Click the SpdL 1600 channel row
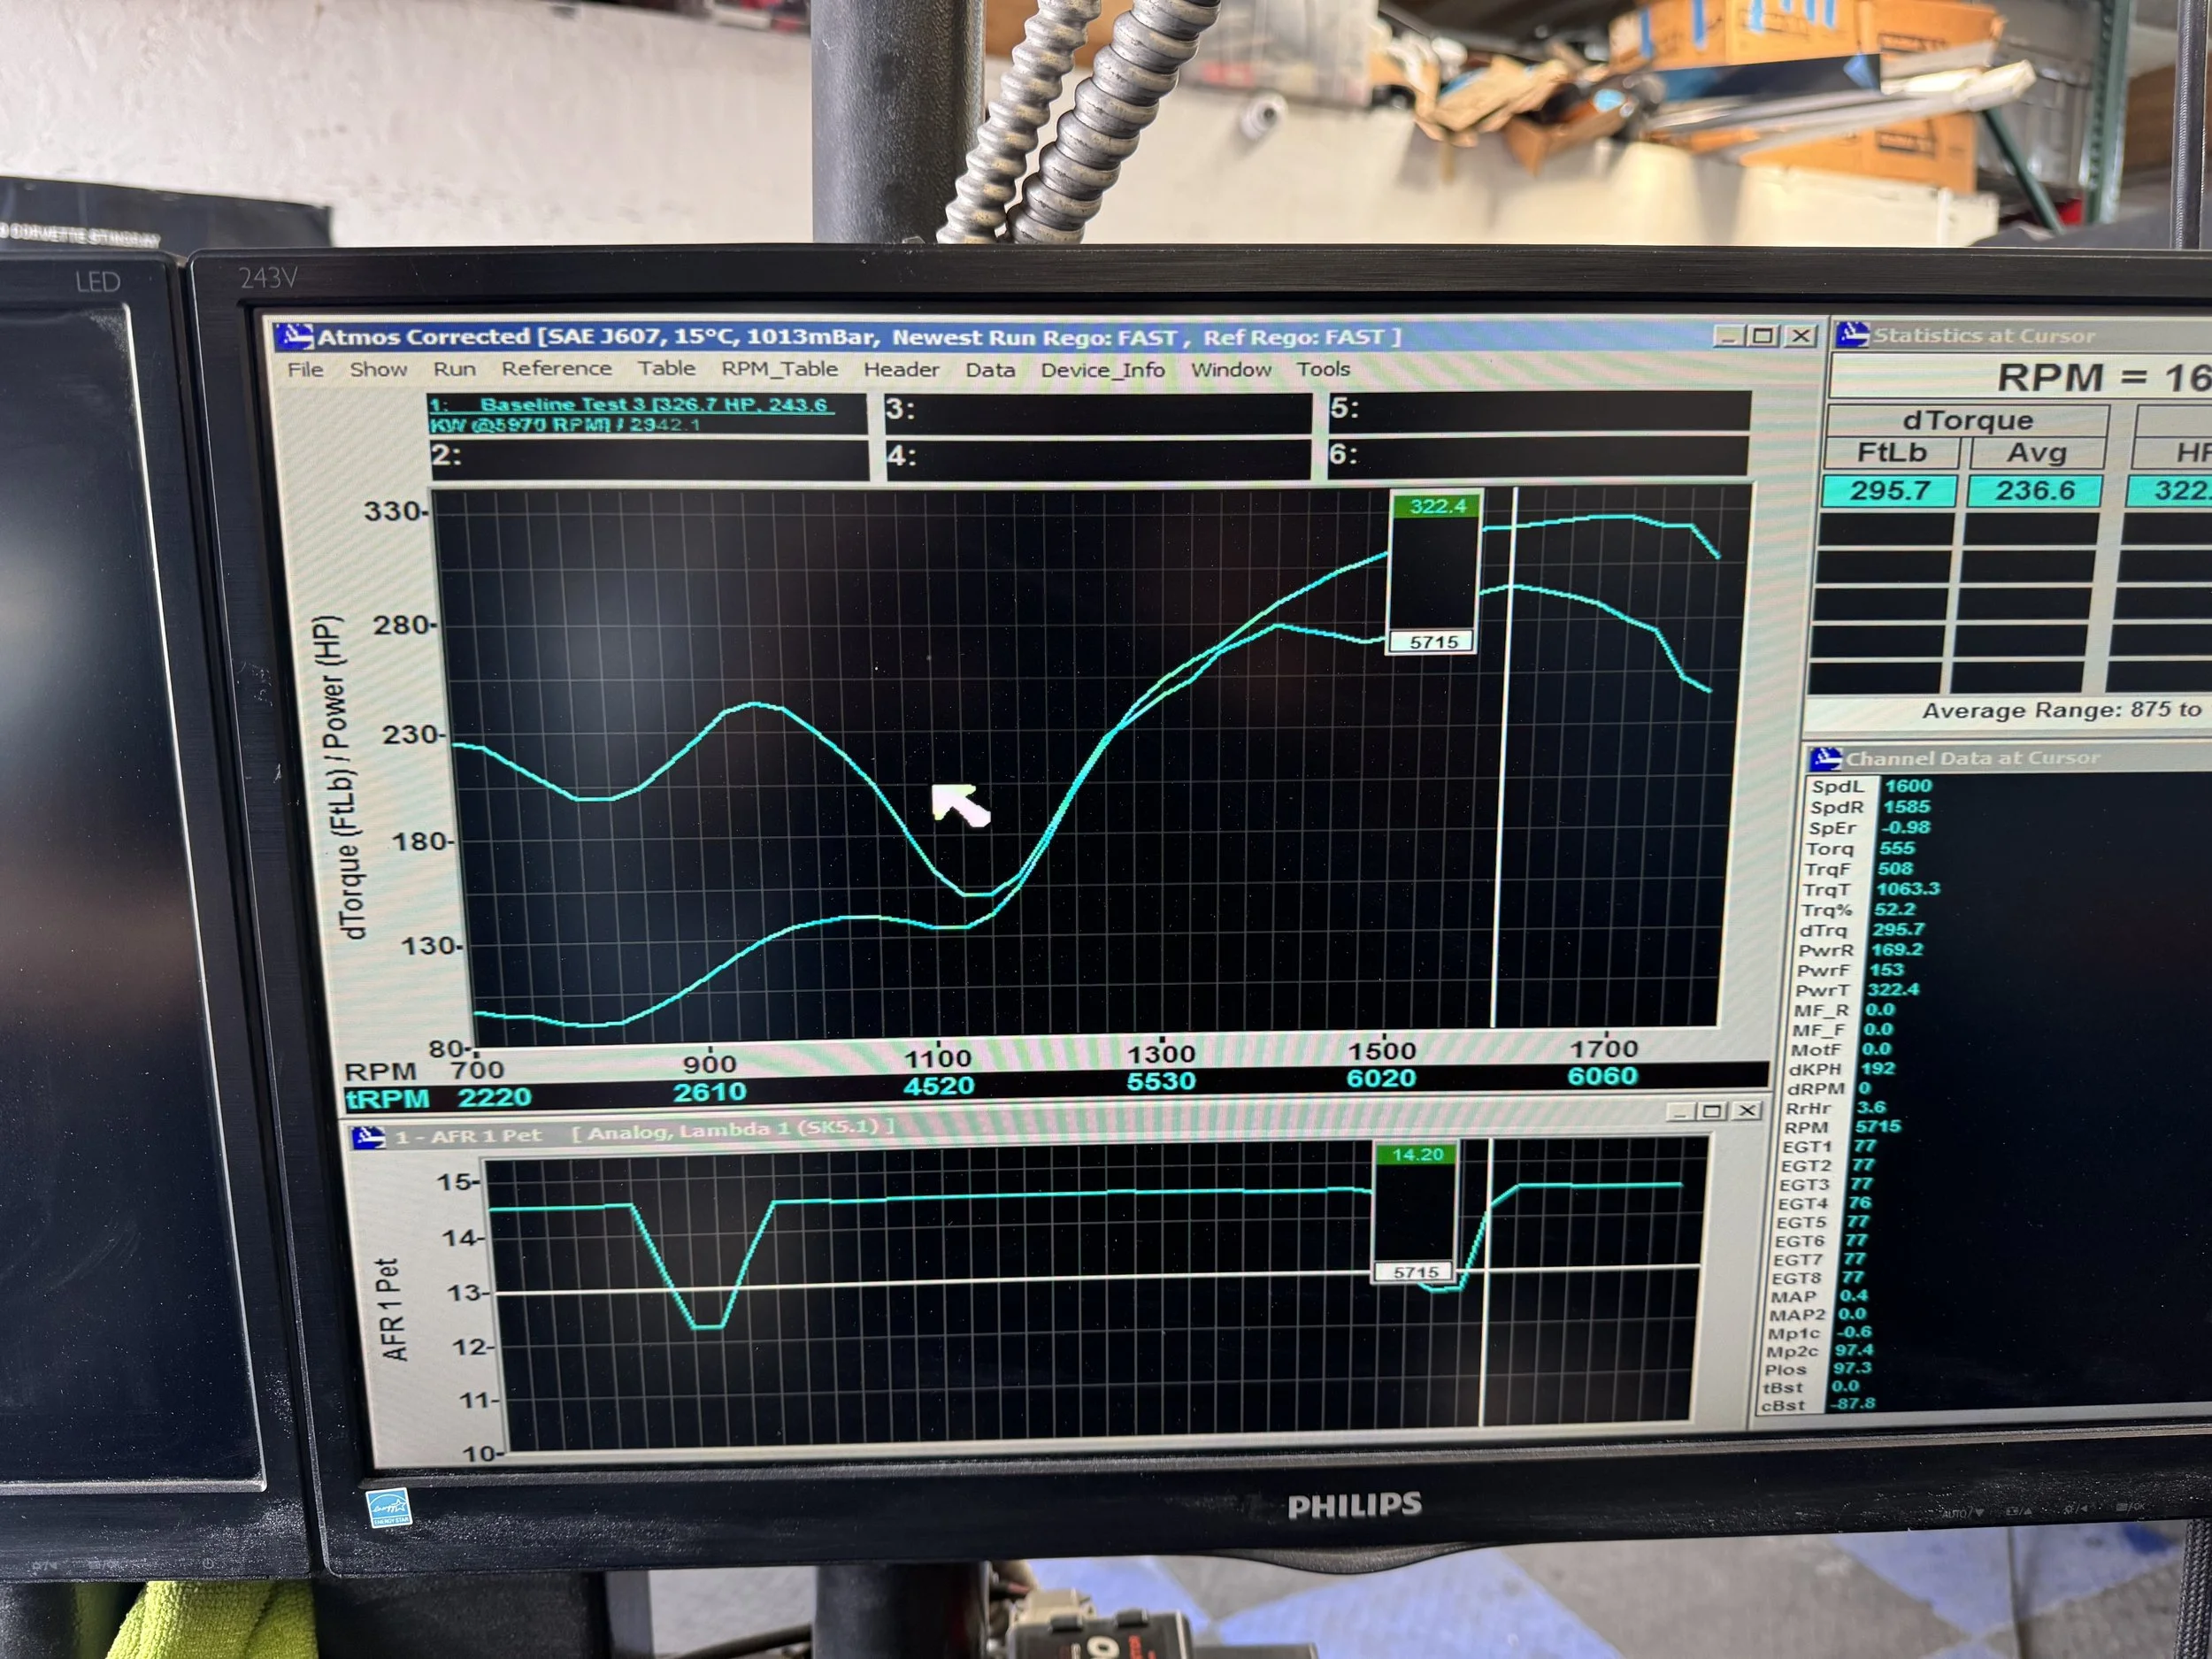 1871,786
